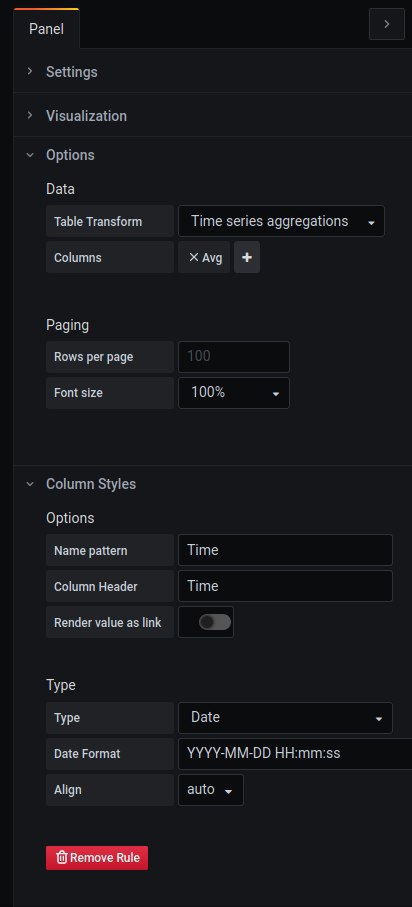
Task: Toggle Render value as link switch
Action: [x=215, y=622]
